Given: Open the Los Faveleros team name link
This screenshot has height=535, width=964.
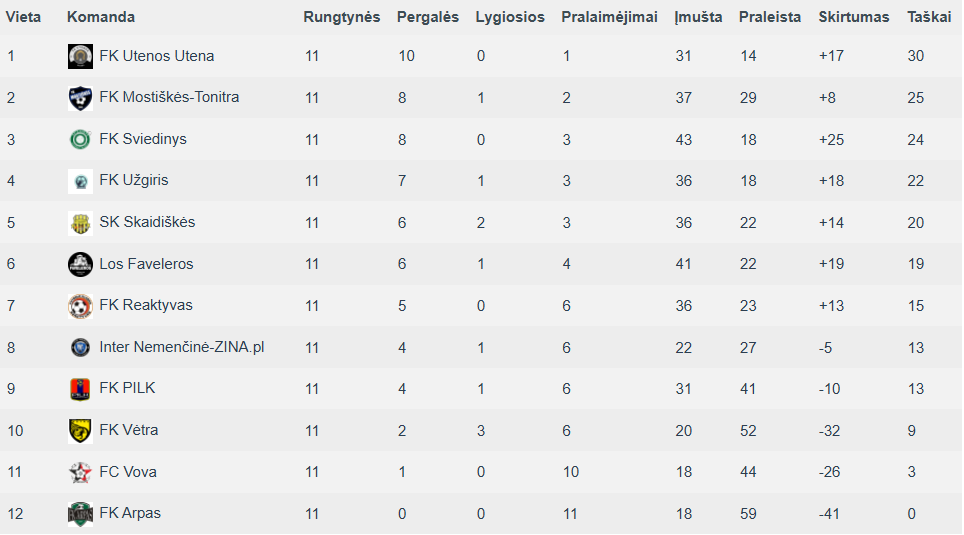Looking at the screenshot, I should coord(146,264).
